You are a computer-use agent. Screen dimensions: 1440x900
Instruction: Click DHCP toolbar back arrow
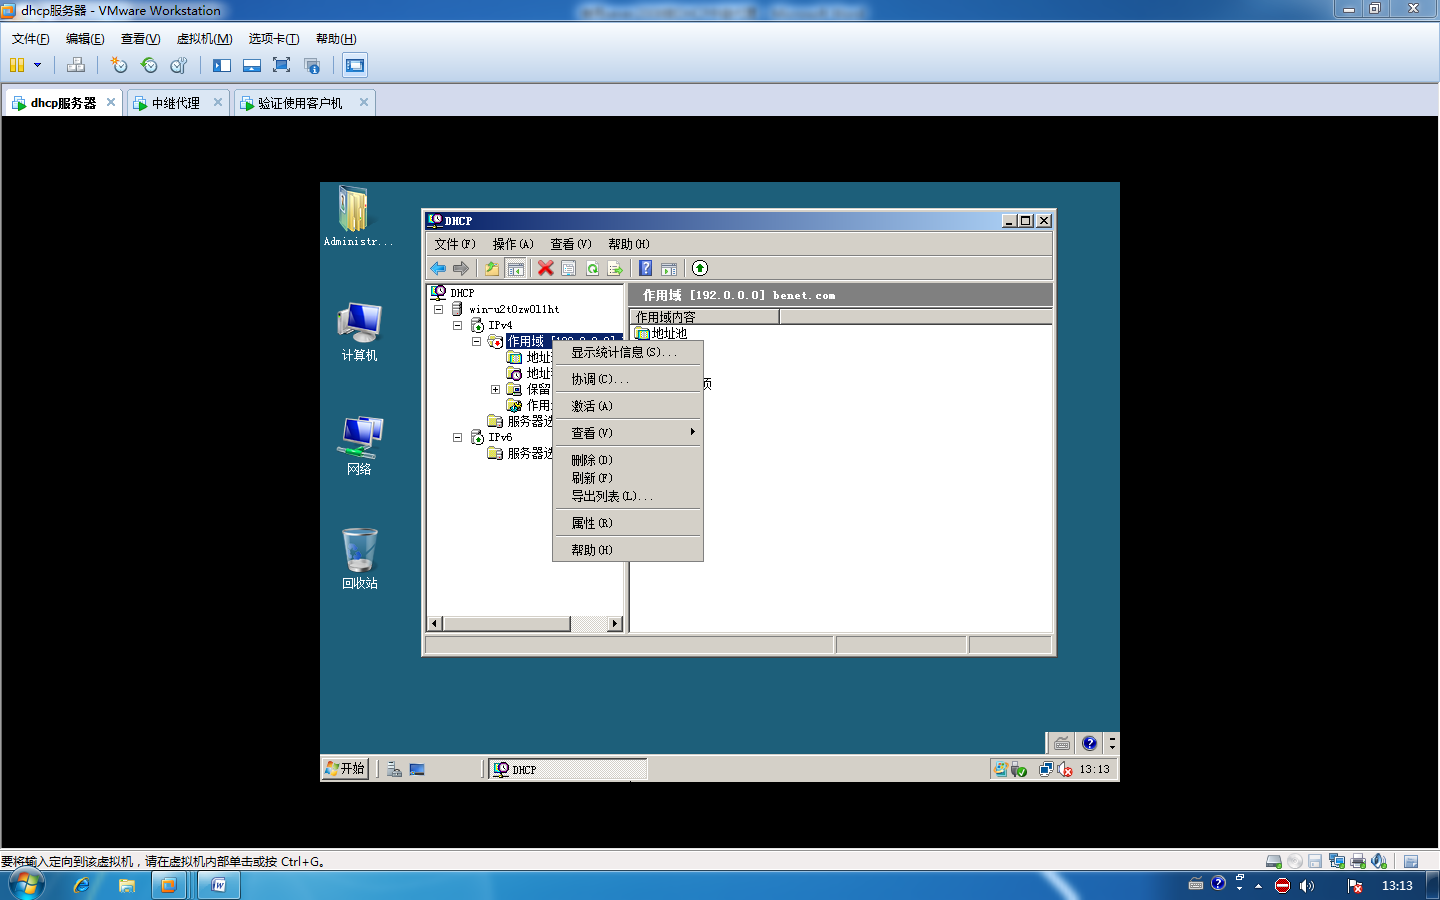coord(438,268)
